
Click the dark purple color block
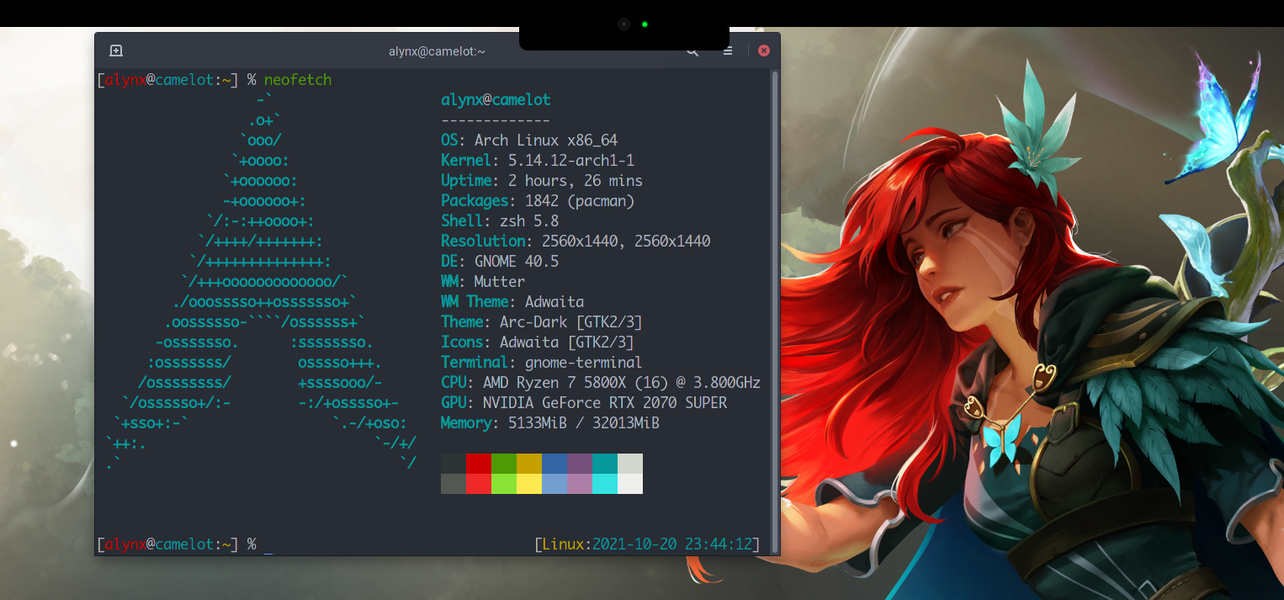[580, 463]
